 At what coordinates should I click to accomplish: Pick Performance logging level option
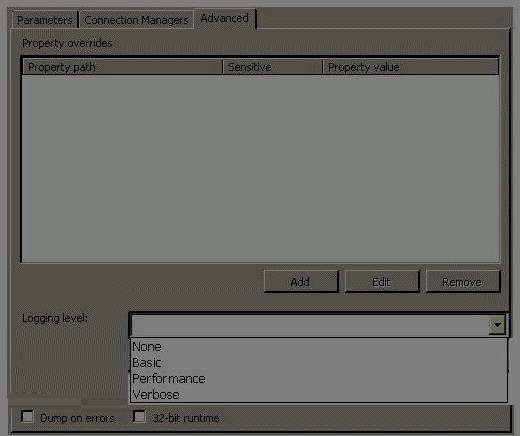point(319,379)
